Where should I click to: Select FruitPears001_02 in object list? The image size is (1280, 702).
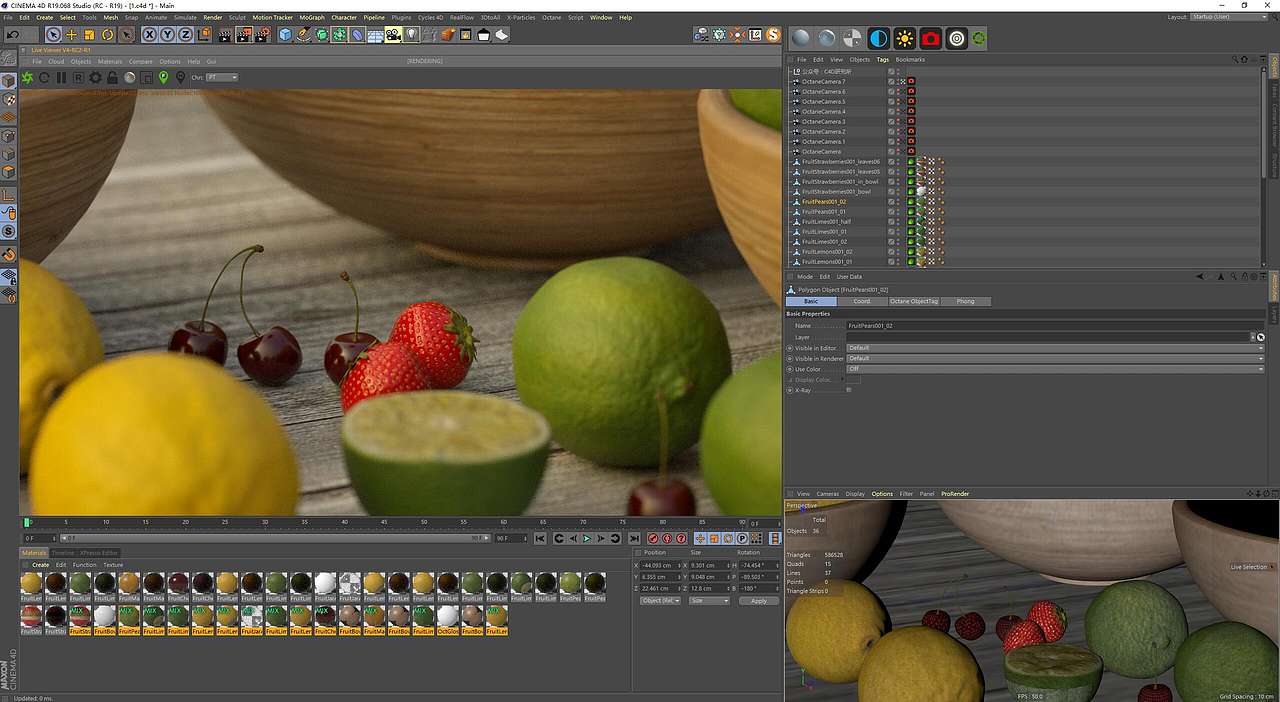[x=824, y=201]
